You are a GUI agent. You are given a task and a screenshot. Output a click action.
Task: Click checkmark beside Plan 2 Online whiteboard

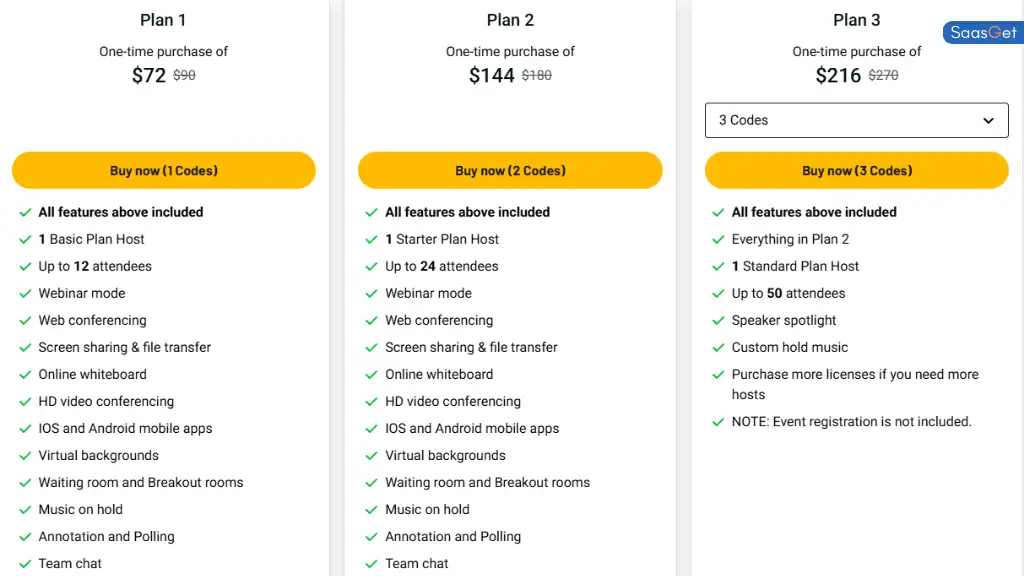coord(372,375)
